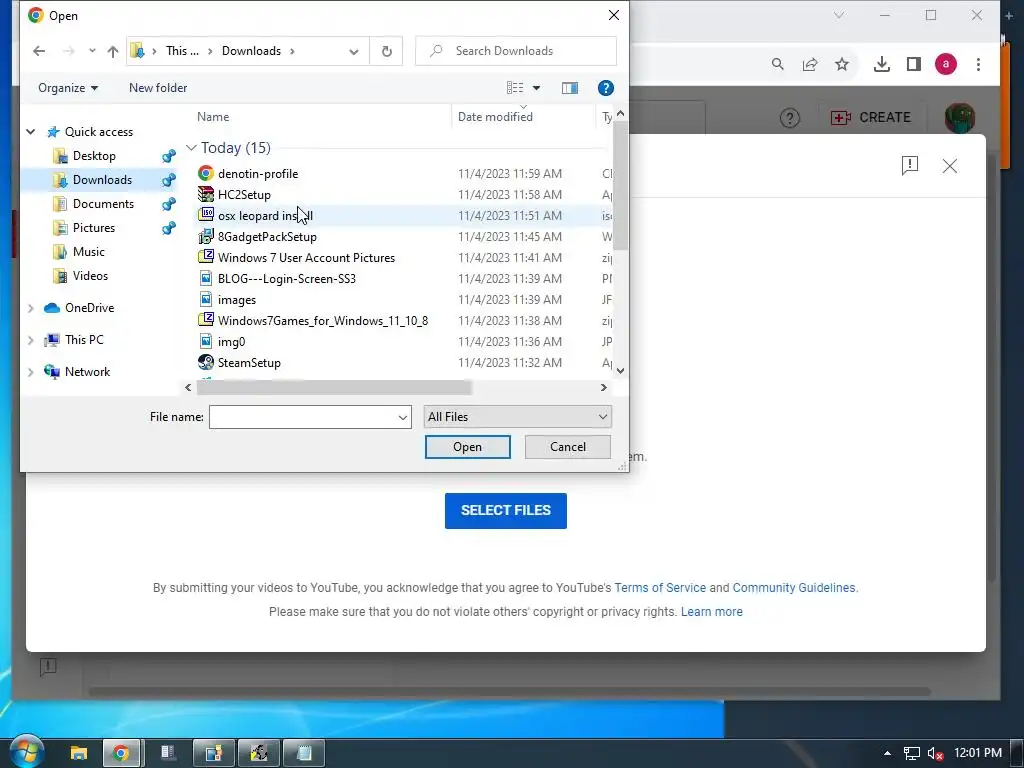Toggle Chrome's side panel icon
Image resolution: width=1024 pixels, height=768 pixels.
click(x=914, y=64)
